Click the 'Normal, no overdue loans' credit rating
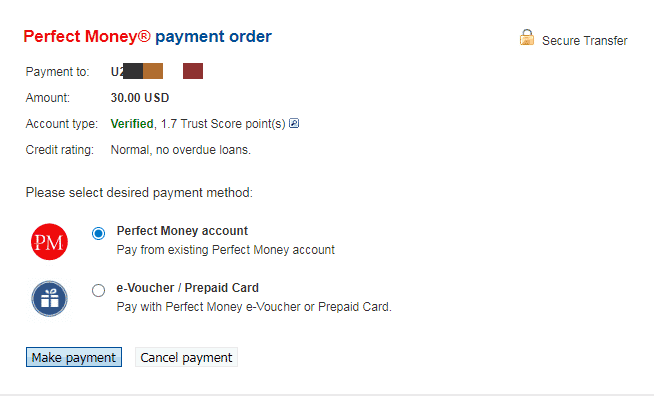Image resolution: width=654 pixels, height=396 pixels. pyautogui.click(x=181, y=150)
